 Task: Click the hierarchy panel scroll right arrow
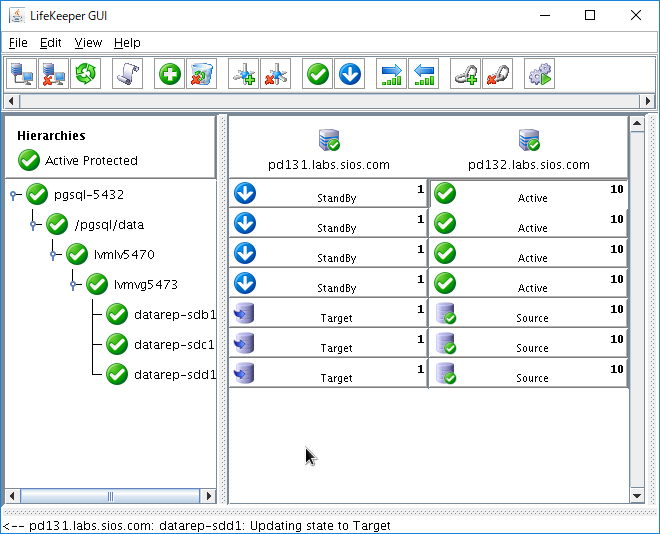point(208,496)
